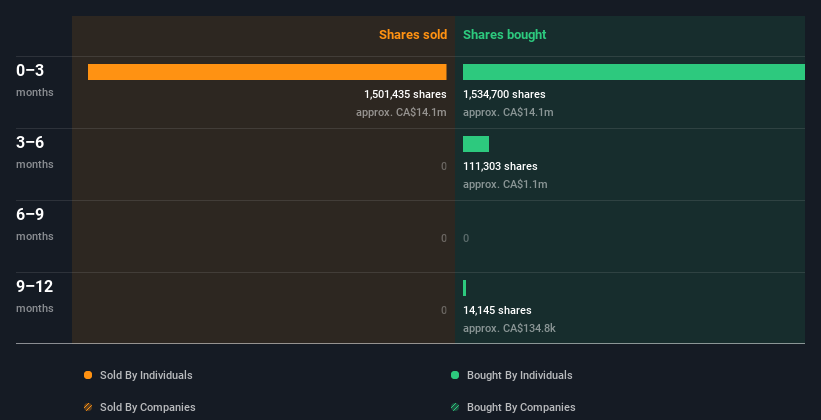This screenshot has height=420, width=821.
Task: Click 'approx. CA$14.1m' under shares bought
Action: point(508,112)
